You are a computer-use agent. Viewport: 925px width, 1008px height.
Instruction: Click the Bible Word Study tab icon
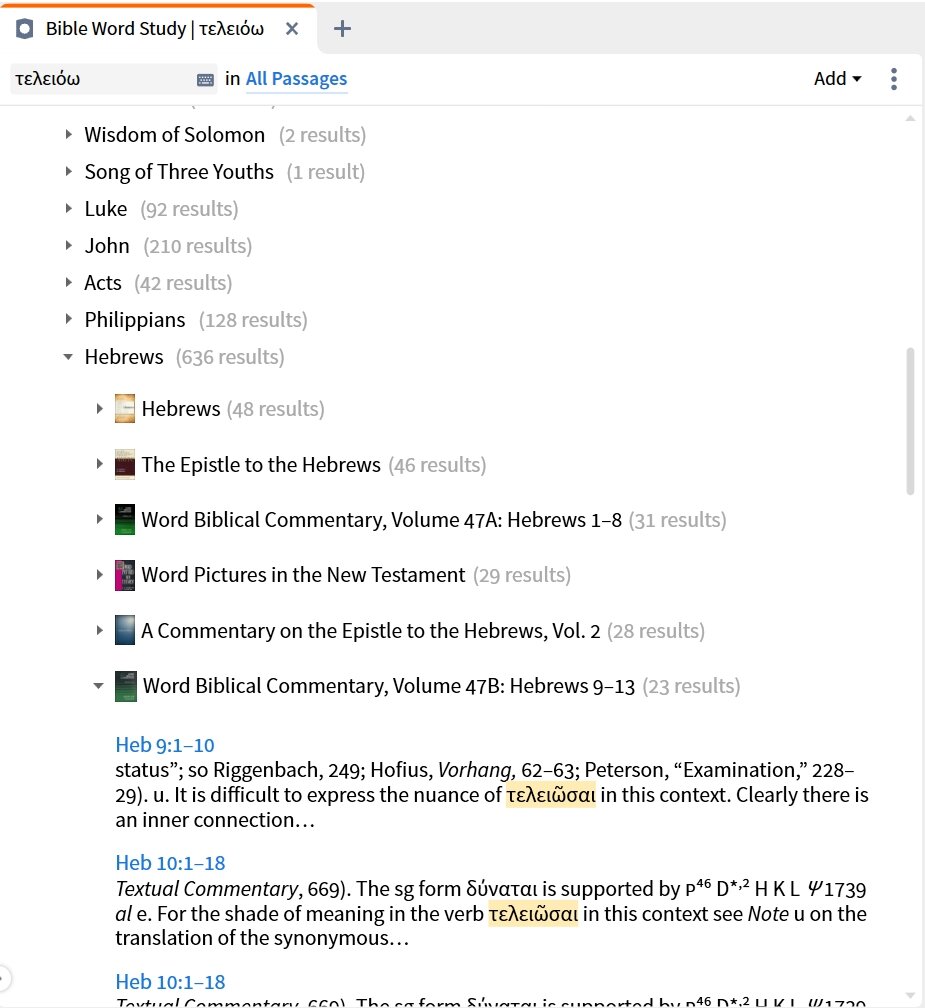(x=24, y=29)
